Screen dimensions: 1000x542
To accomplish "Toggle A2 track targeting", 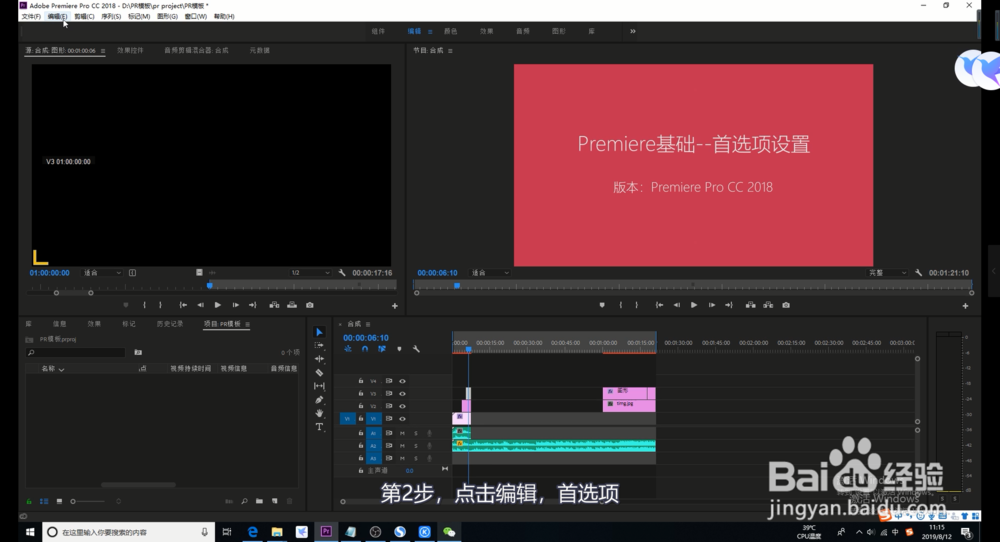I will (x=374, y=446).
